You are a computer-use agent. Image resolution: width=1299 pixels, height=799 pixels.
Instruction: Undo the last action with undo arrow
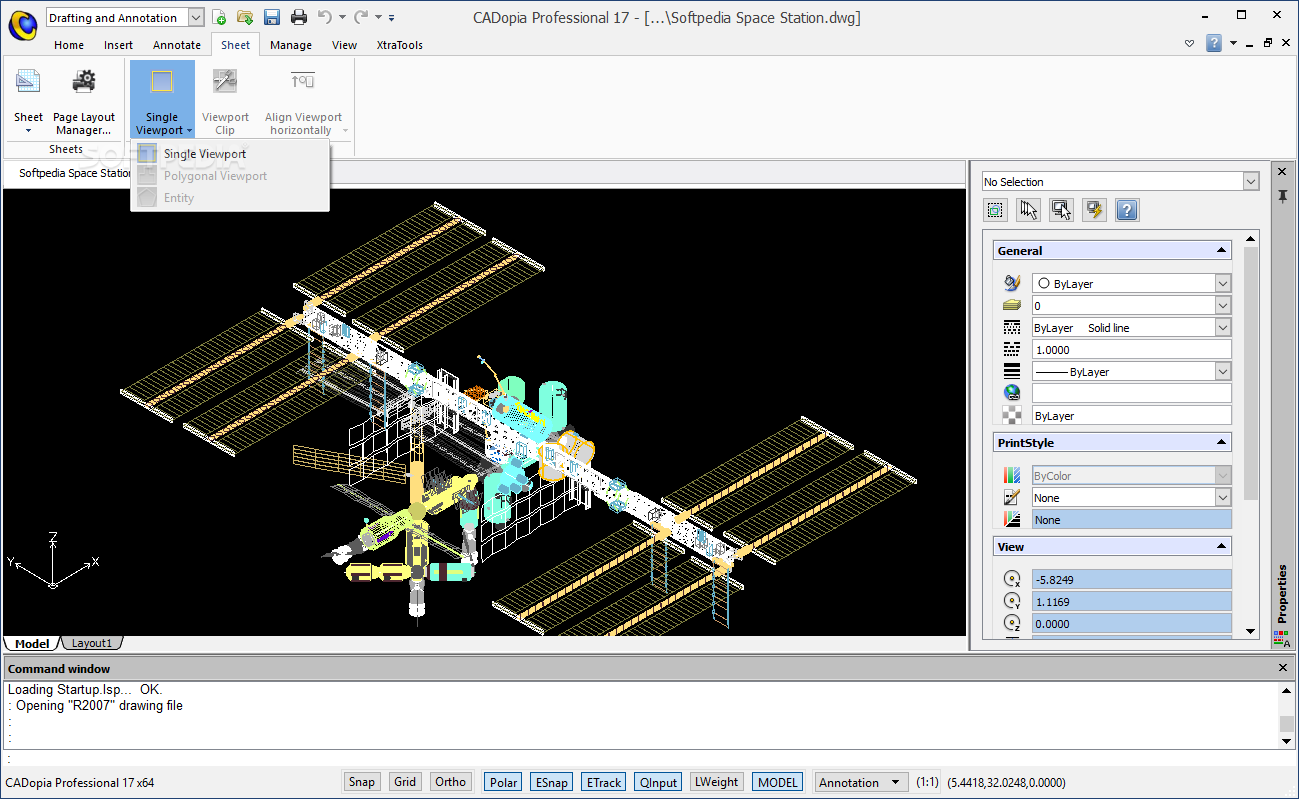pos(325,17)
